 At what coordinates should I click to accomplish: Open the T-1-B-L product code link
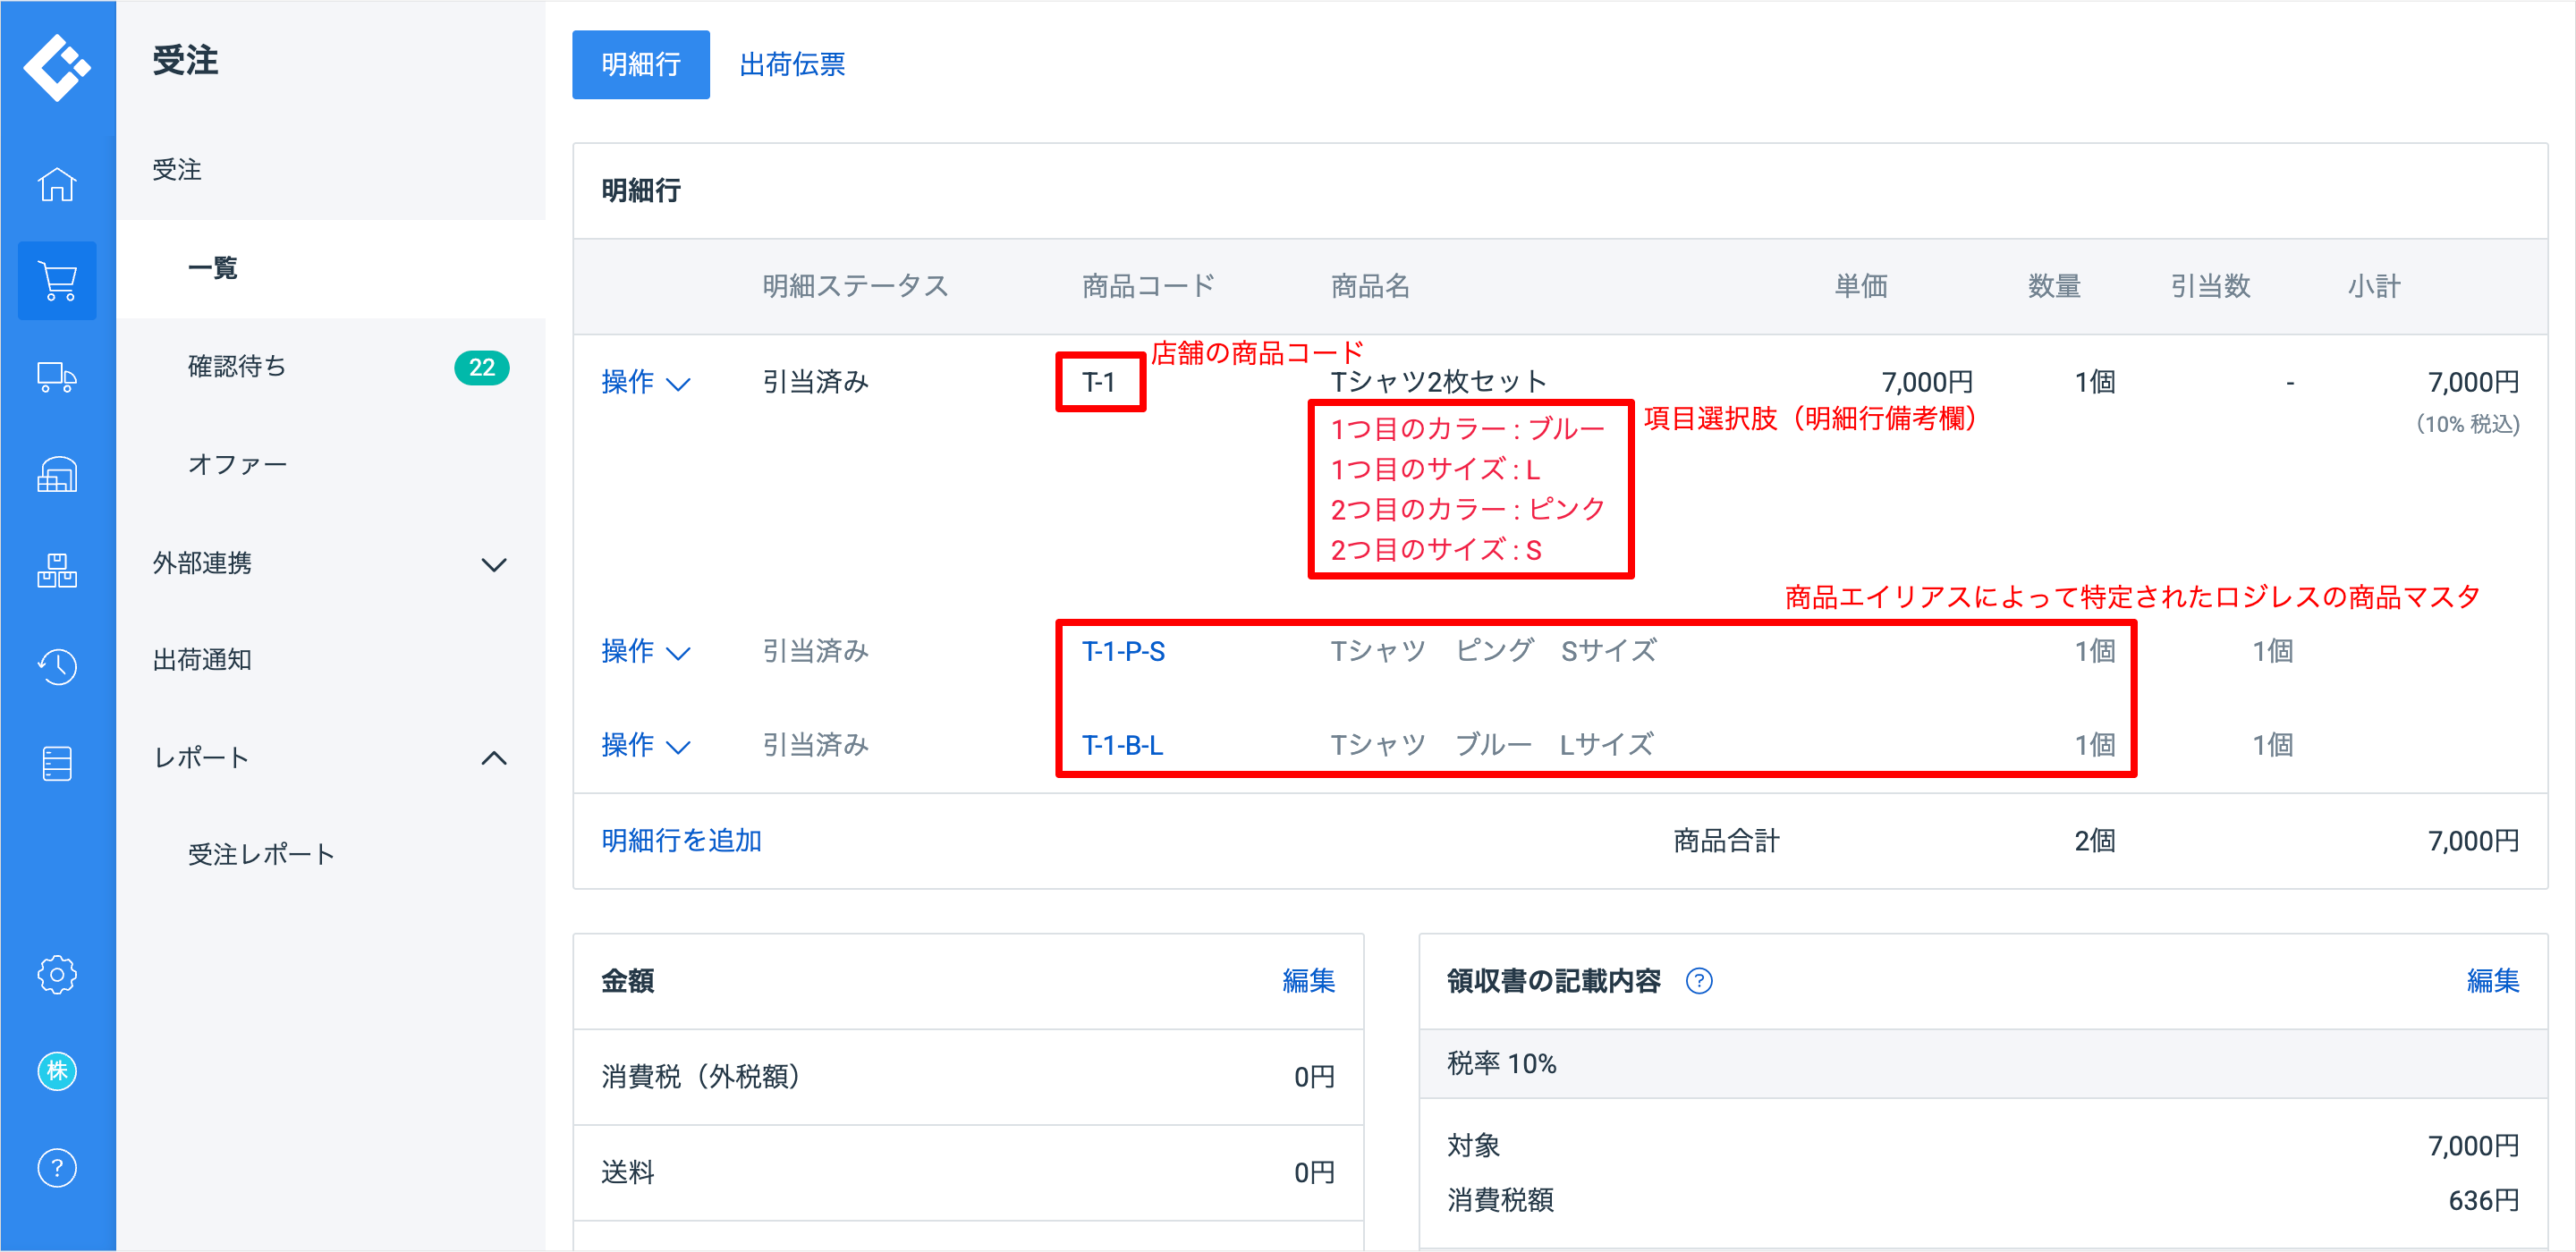[1121, 746]
